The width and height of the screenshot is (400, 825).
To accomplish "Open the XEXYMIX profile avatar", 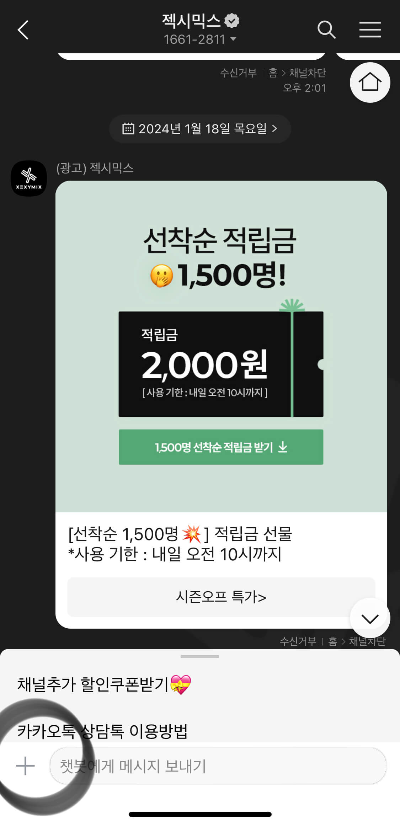I will (29, 178).
